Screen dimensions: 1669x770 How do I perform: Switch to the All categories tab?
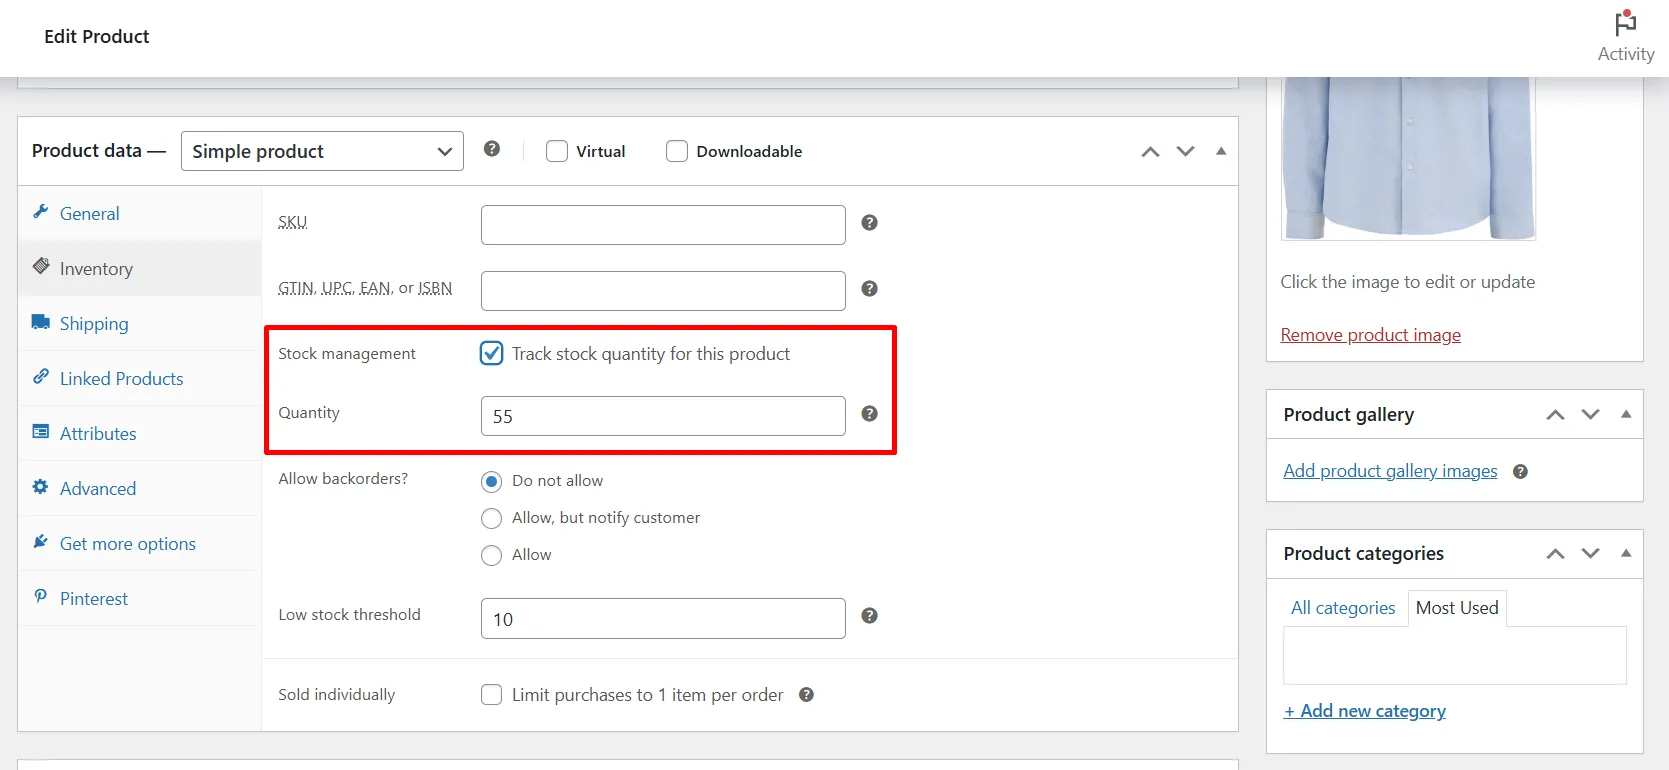[x=1343, y=608]
